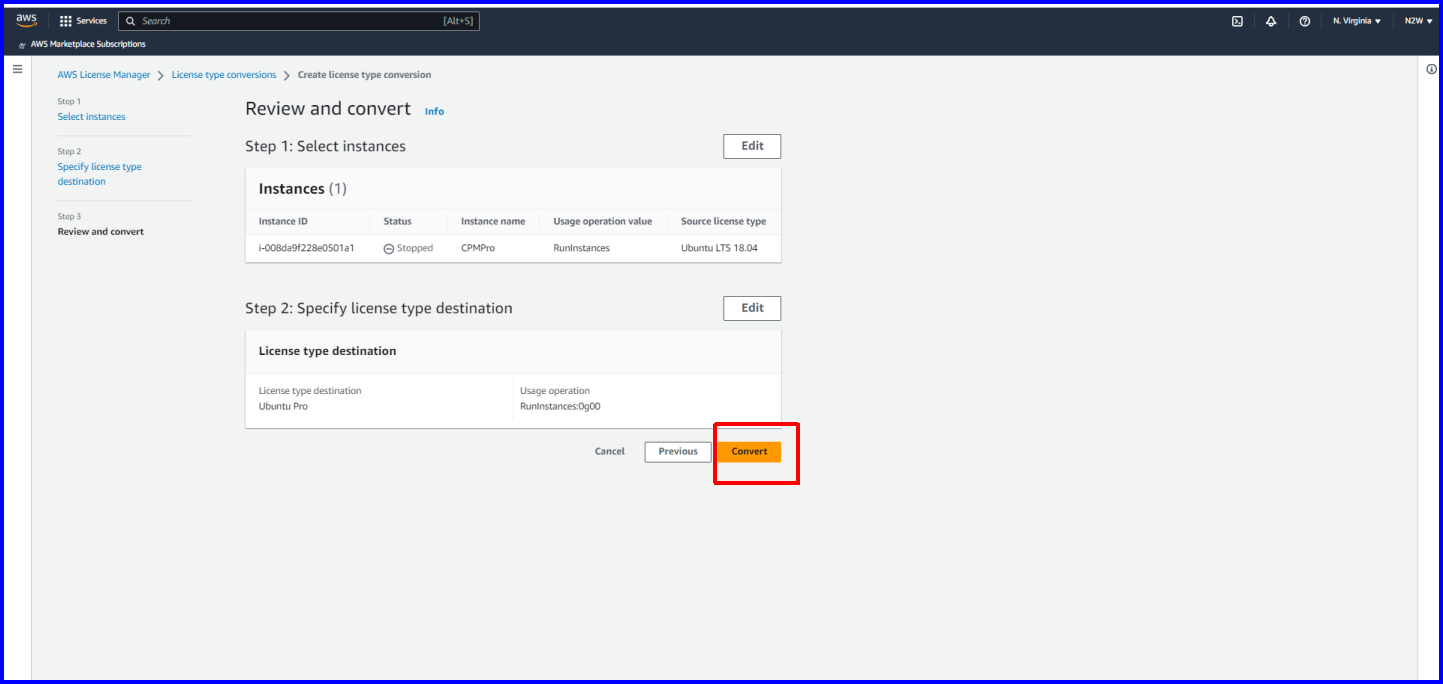Go to License type conversions breadcrumb
Image resolution: width=1443 pixels, height=684 pixels.
pos(224,75)
